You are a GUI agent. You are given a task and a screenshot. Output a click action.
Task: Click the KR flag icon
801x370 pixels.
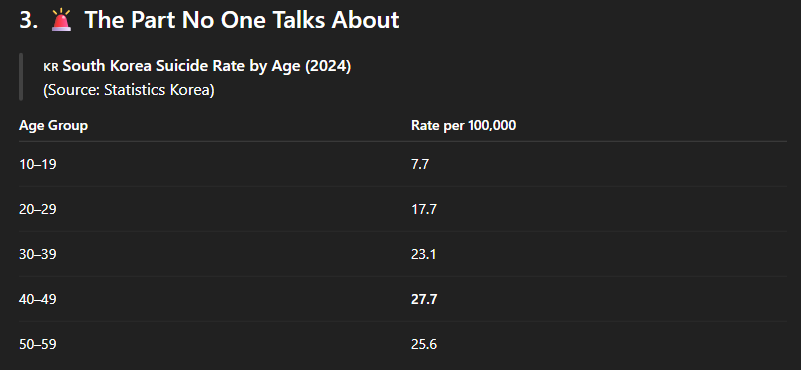[51, 67]
